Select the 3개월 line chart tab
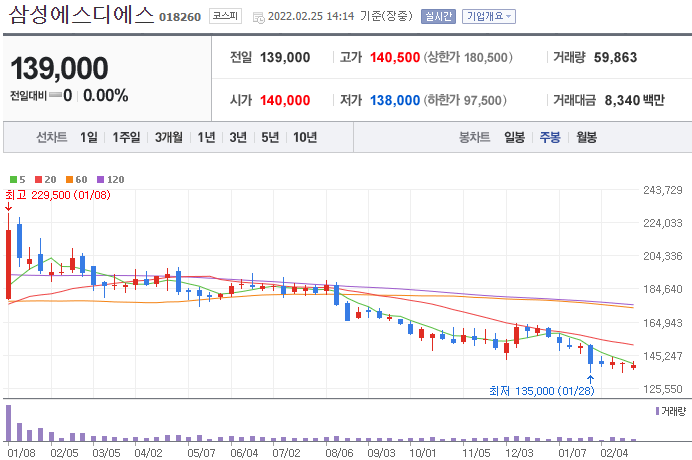Image resolution: width=692 pixels, height=460 pixels. click(169, 137)
